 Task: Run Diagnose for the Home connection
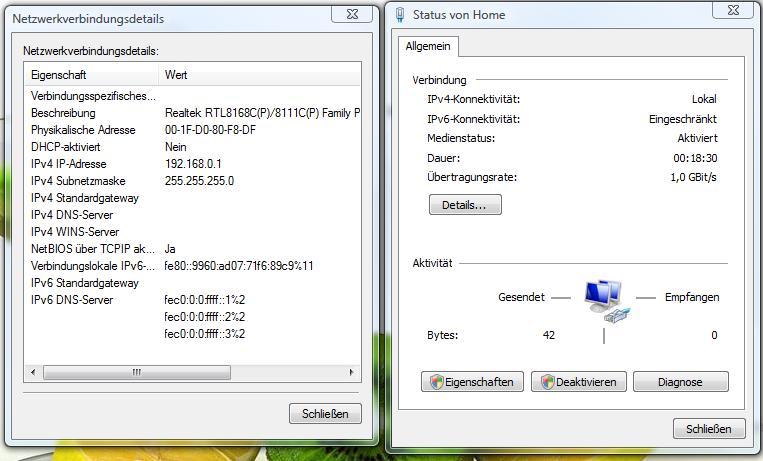click(681, 382)
